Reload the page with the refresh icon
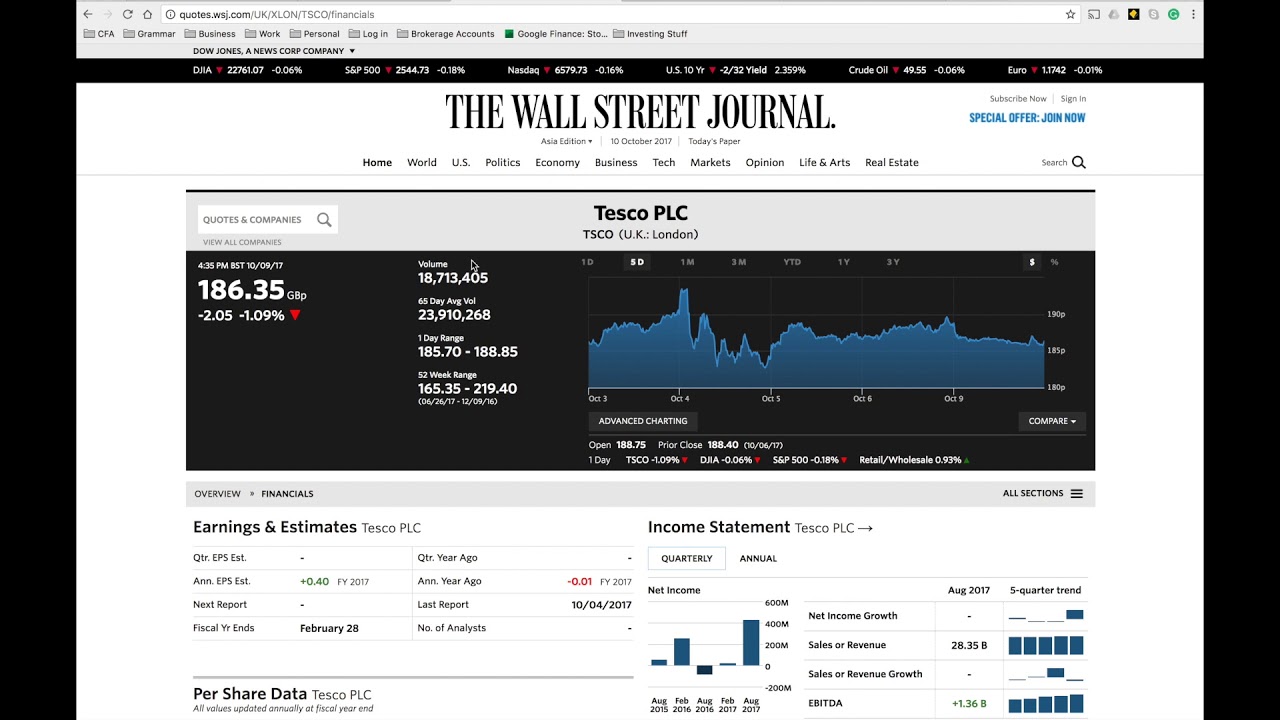The height and width of the screenshot is (720, 1280). click(128, 14)
